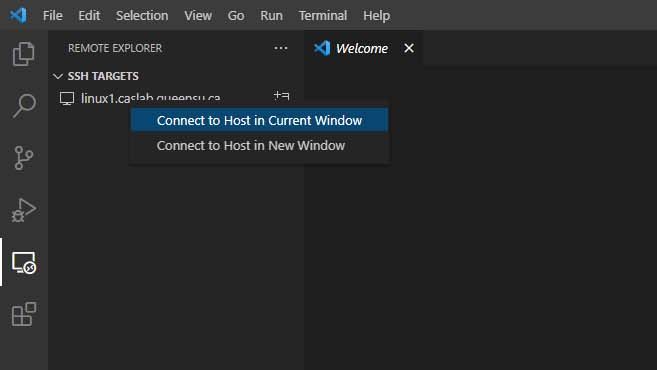The width and height of the screenshot is (657, 370).
Task: Click connect-in-new-window icon beside linux1 host
Action: point(282,96)
